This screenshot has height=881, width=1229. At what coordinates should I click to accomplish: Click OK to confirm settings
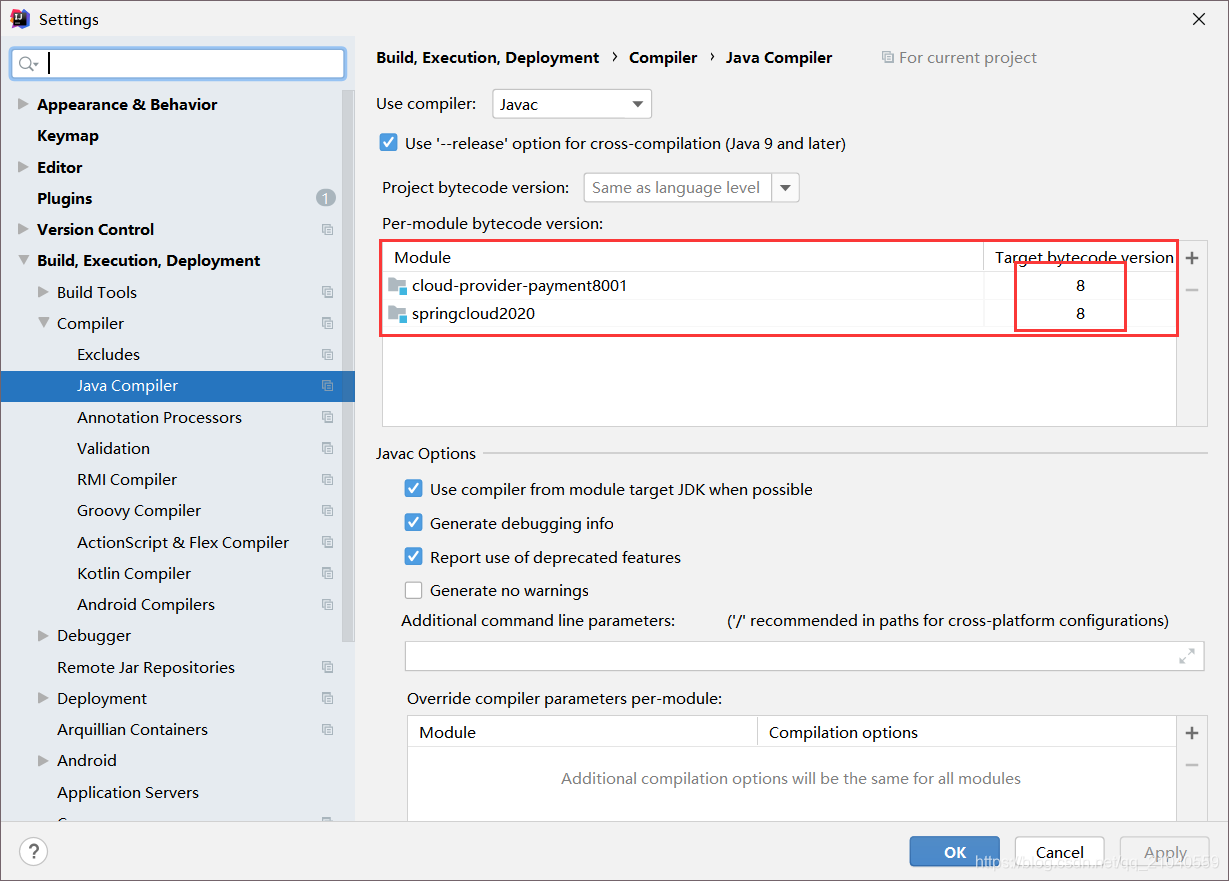(x=954, y=852)
